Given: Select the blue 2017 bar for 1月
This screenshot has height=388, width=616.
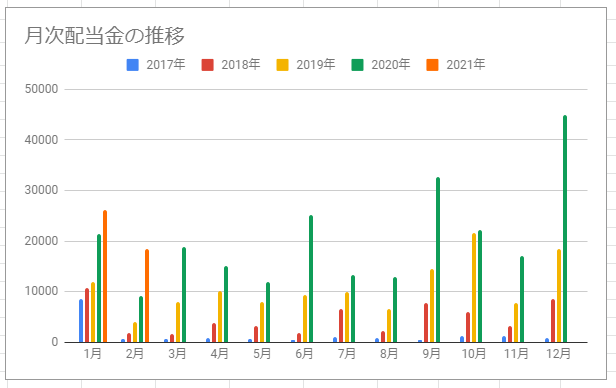Looking at the screenshot, I should click(81, 320).
